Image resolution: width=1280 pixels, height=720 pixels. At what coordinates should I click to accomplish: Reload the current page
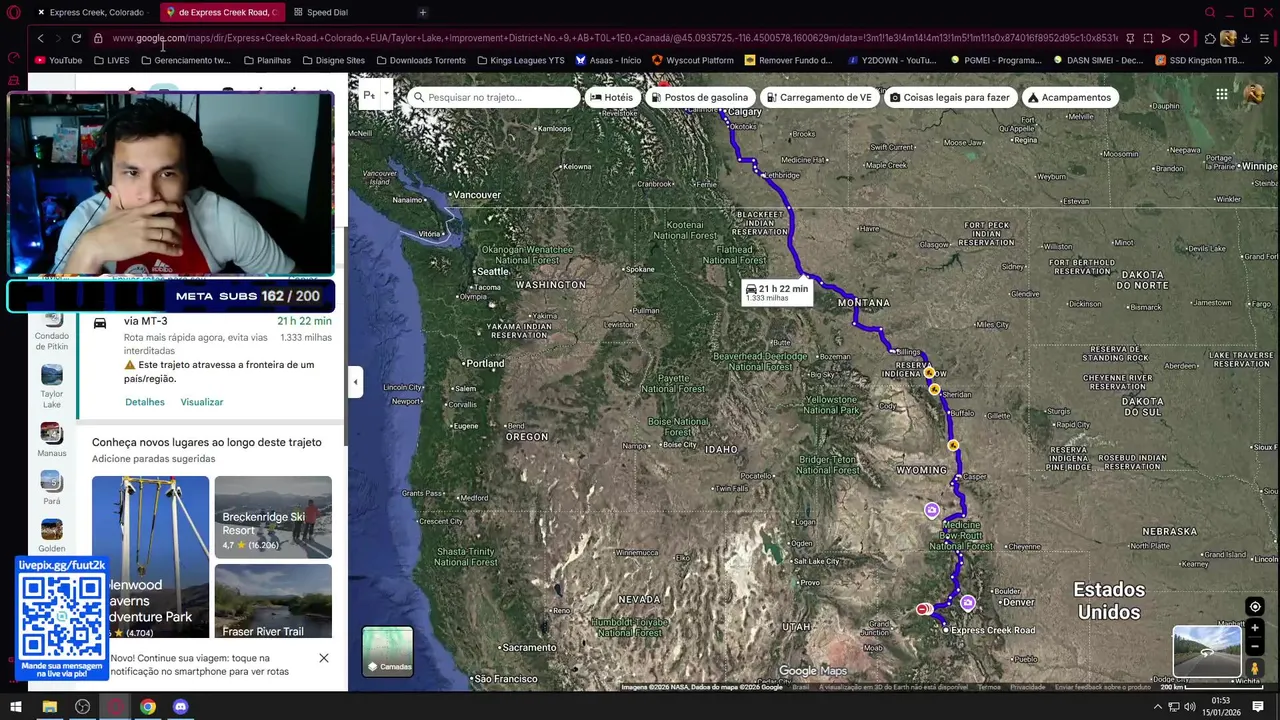click(76, 38)
